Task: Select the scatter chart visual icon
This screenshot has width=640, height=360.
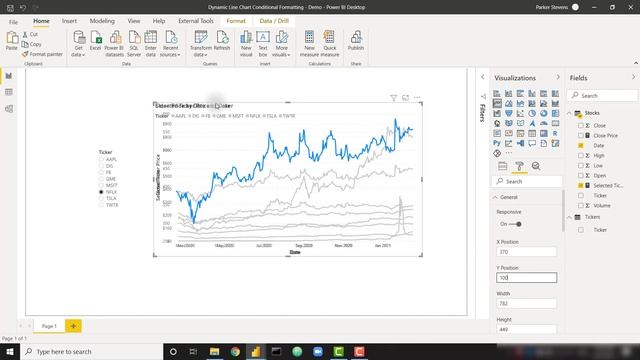Action: click(520, 113)
